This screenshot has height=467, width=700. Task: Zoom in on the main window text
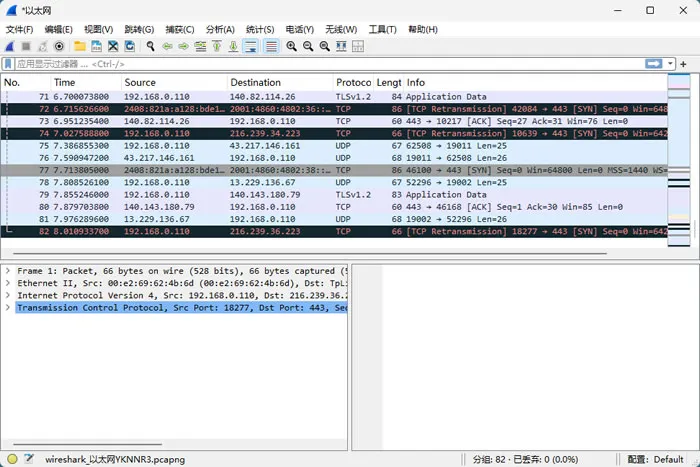pos(292,46)
